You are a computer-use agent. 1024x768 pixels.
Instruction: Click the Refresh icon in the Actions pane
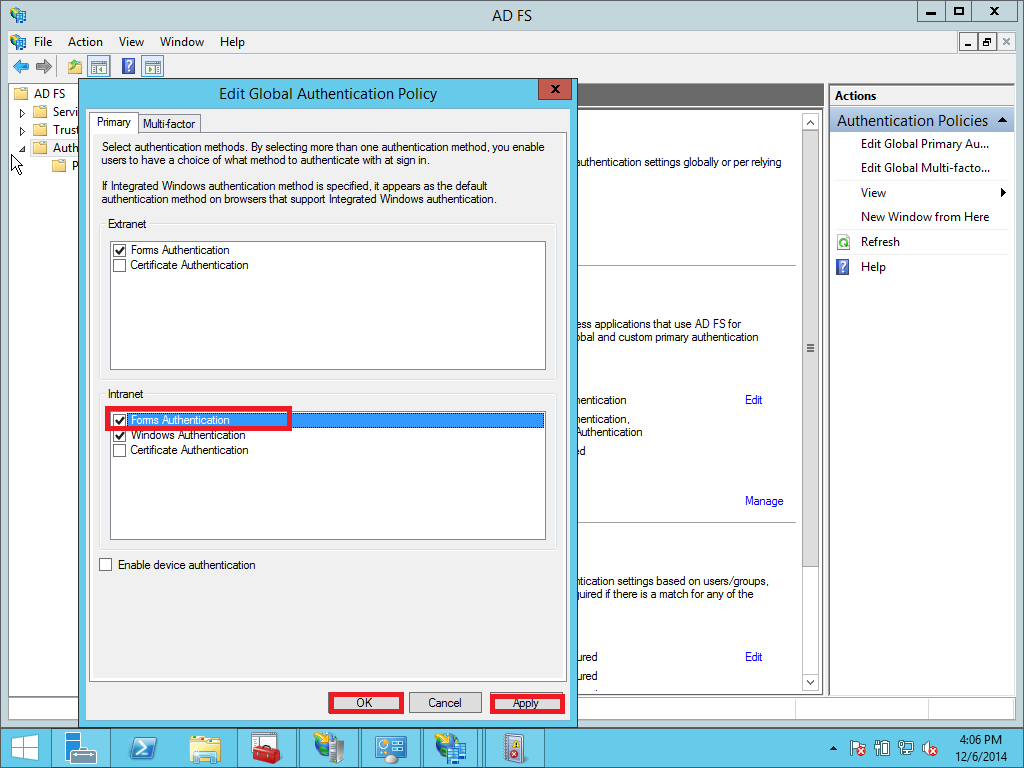coord(843,241)
